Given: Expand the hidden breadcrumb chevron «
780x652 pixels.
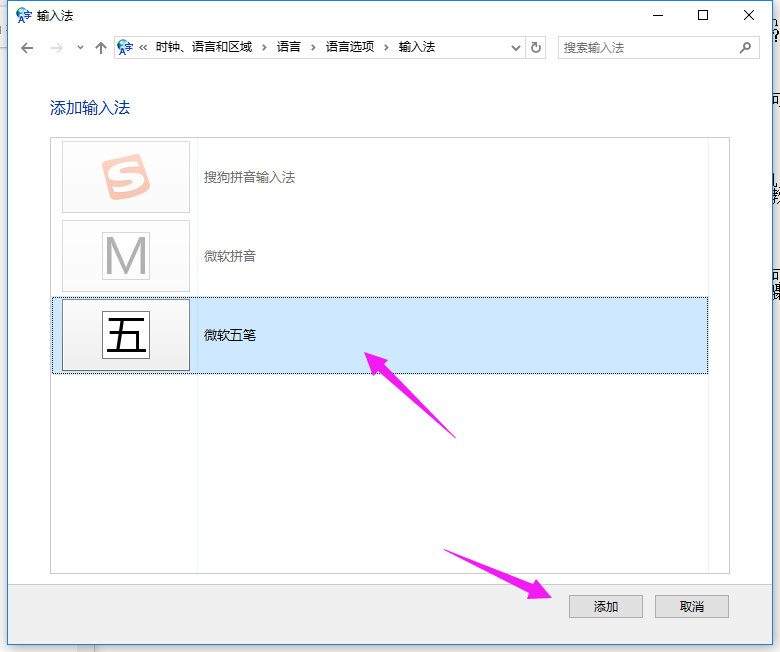Looking at the screenshot, I should 144,47.
